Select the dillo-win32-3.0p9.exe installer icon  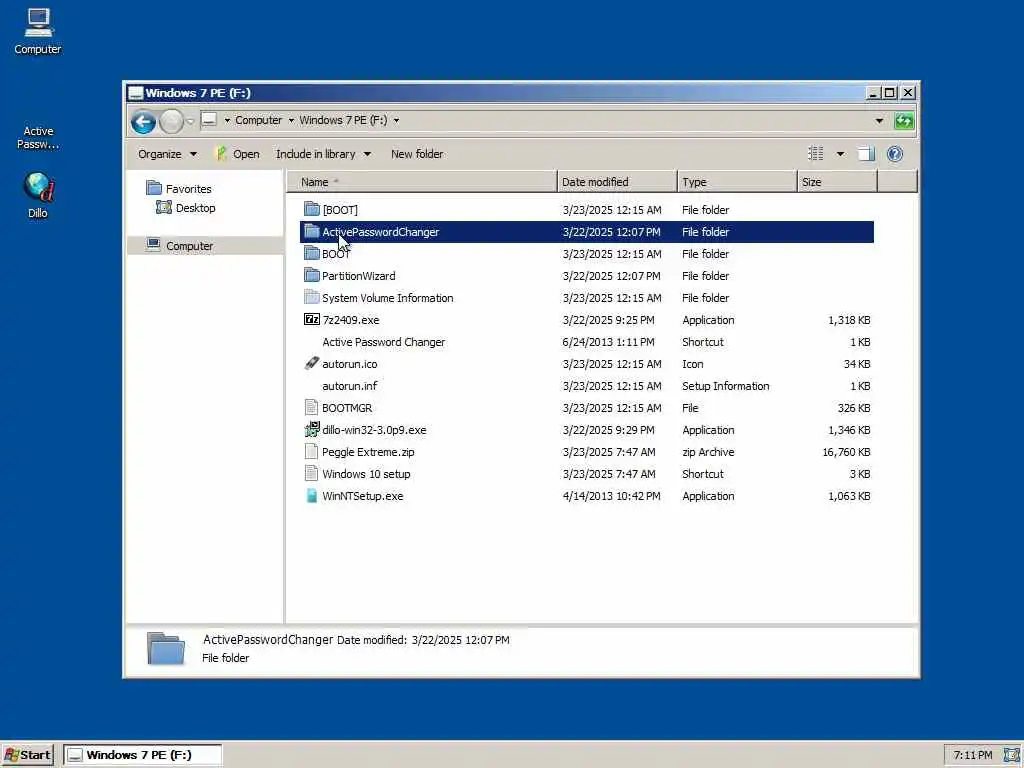pos(312,429)
